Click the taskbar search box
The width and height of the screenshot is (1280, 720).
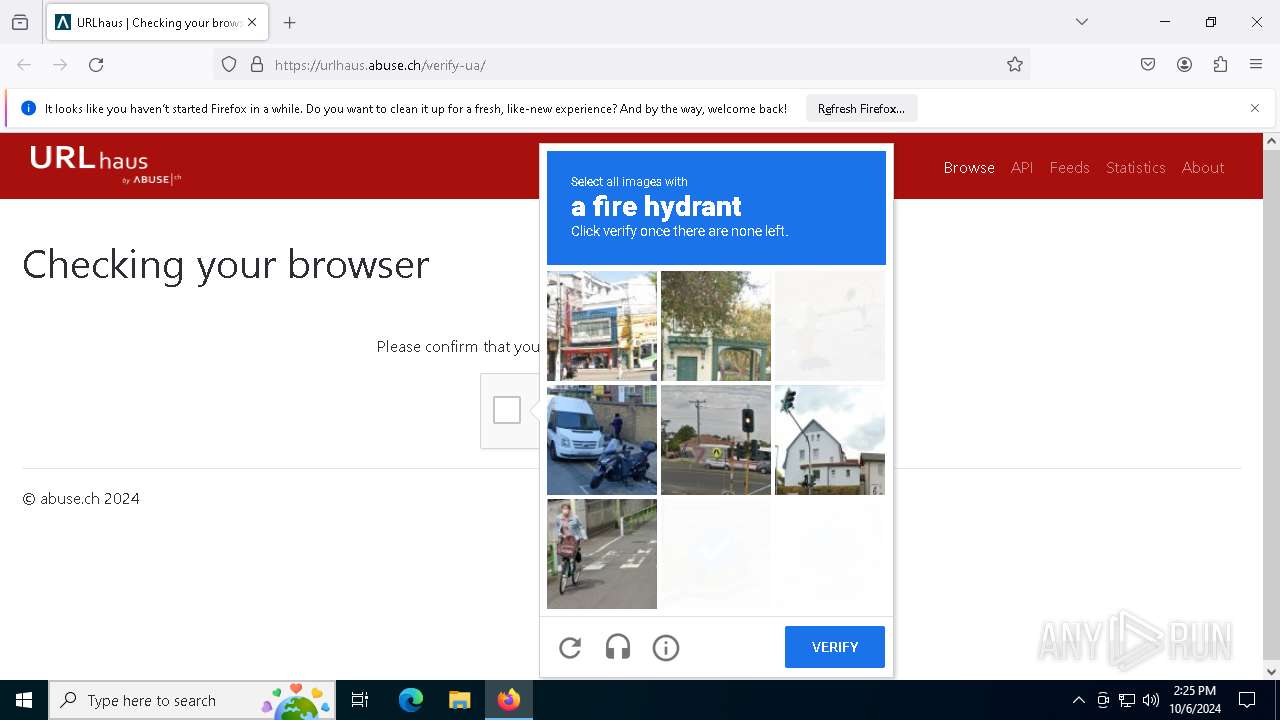(192, 700)
